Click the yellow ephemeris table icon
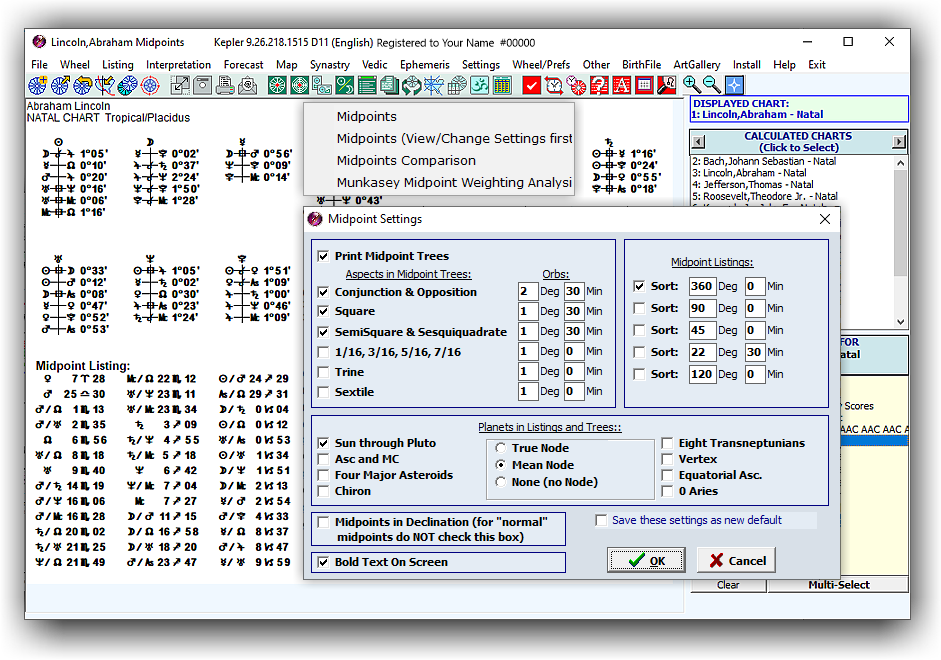 pos(502,85)
